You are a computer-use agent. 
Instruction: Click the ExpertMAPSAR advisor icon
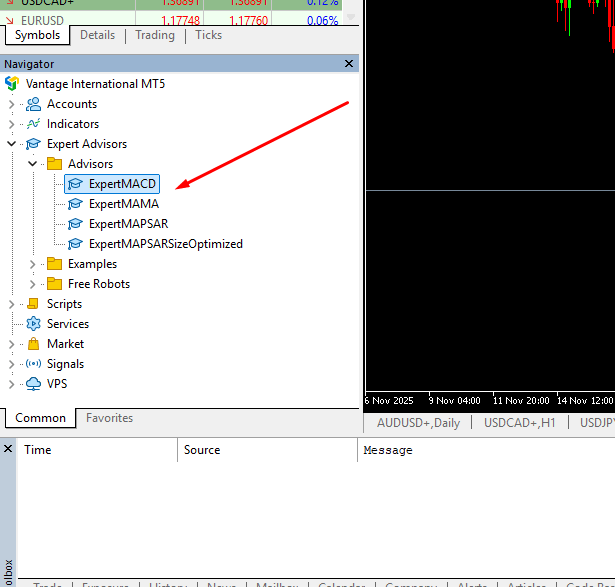[75, 224]
